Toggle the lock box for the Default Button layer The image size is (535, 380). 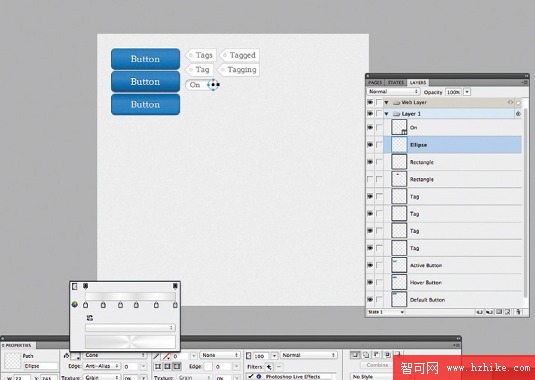(x=379, y=299)
